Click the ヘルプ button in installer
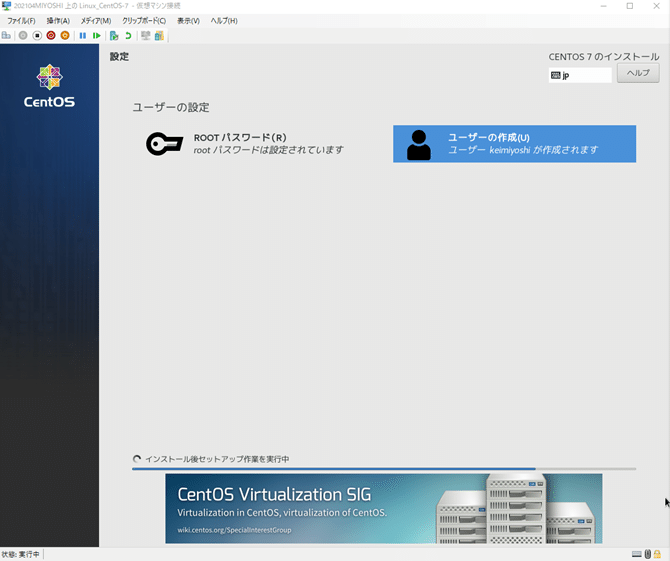670x561 pixels. 638,73
